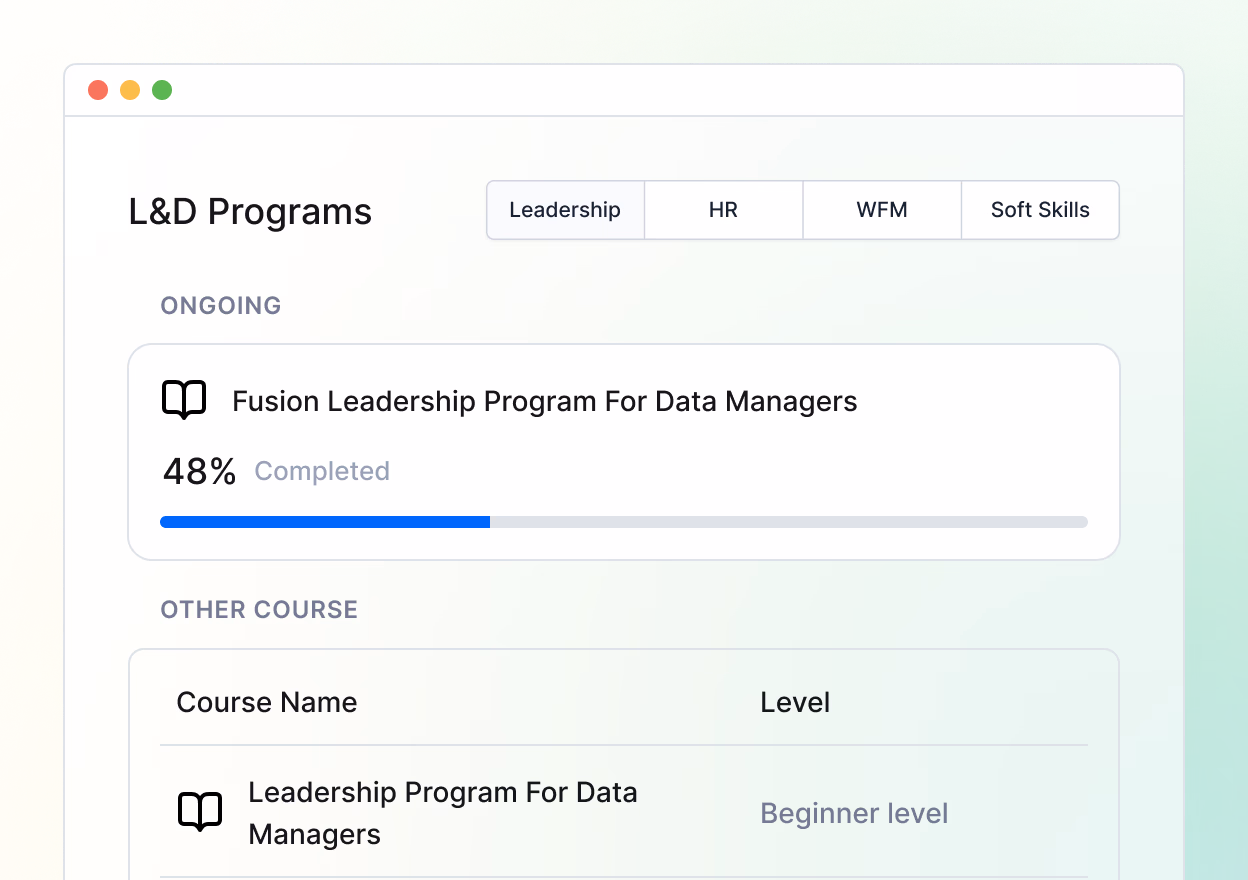
Task: Select the WFM tab
Action: tap(882, 210)
